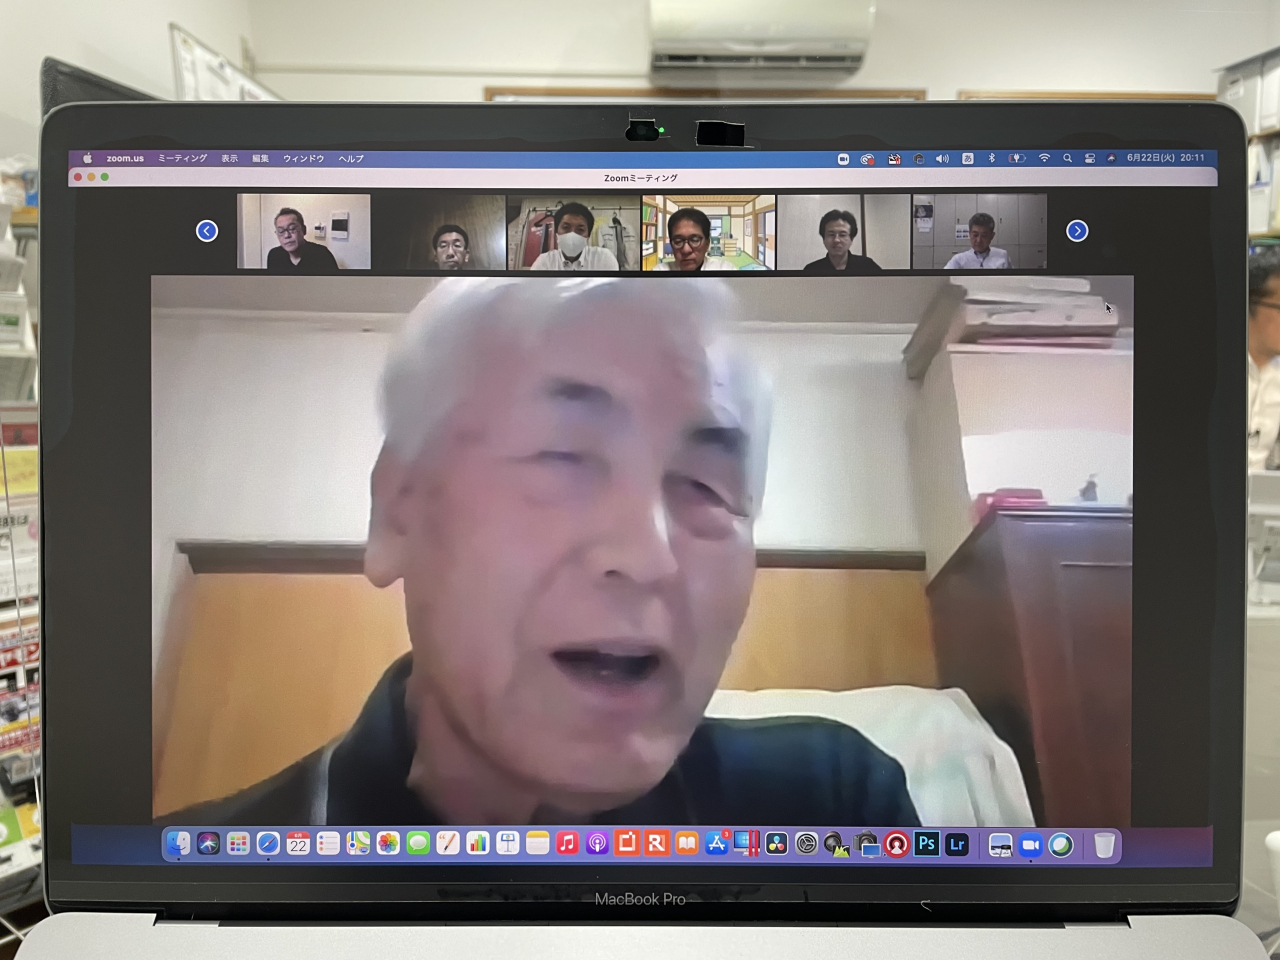The height and width of the screenshot is (960, 1280).
Task: Open the Trash in the Dock
Action: point(1104,846)
